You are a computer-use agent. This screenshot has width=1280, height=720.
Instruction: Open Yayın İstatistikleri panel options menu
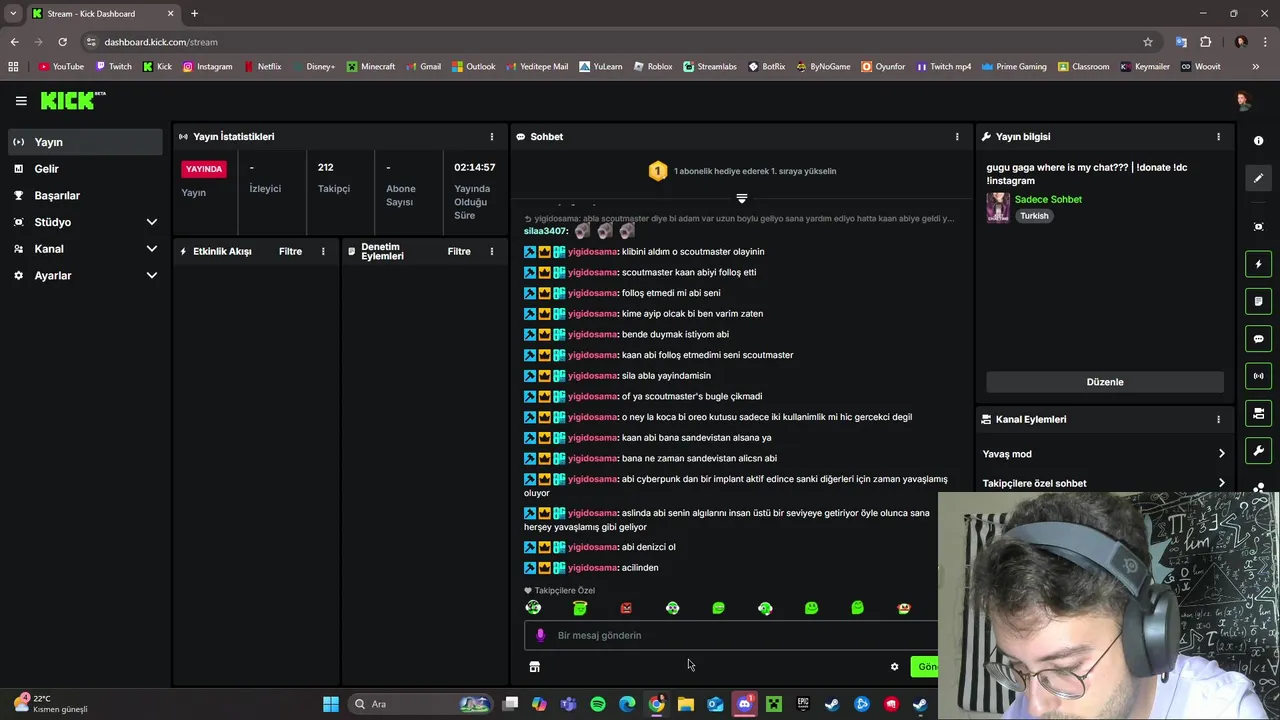[491, 137]
